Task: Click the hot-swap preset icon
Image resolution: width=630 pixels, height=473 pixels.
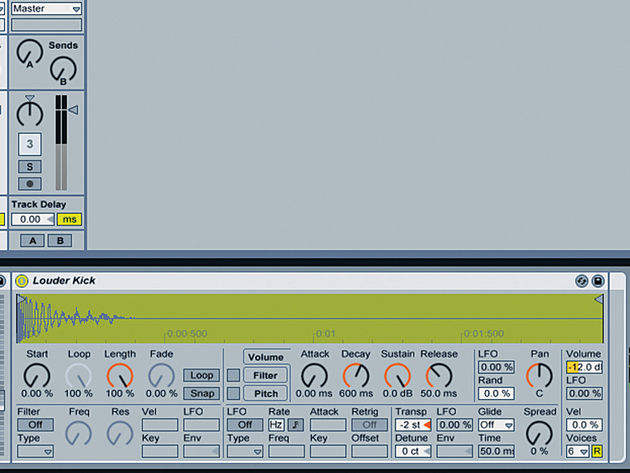Action: [x=581, y=281]
